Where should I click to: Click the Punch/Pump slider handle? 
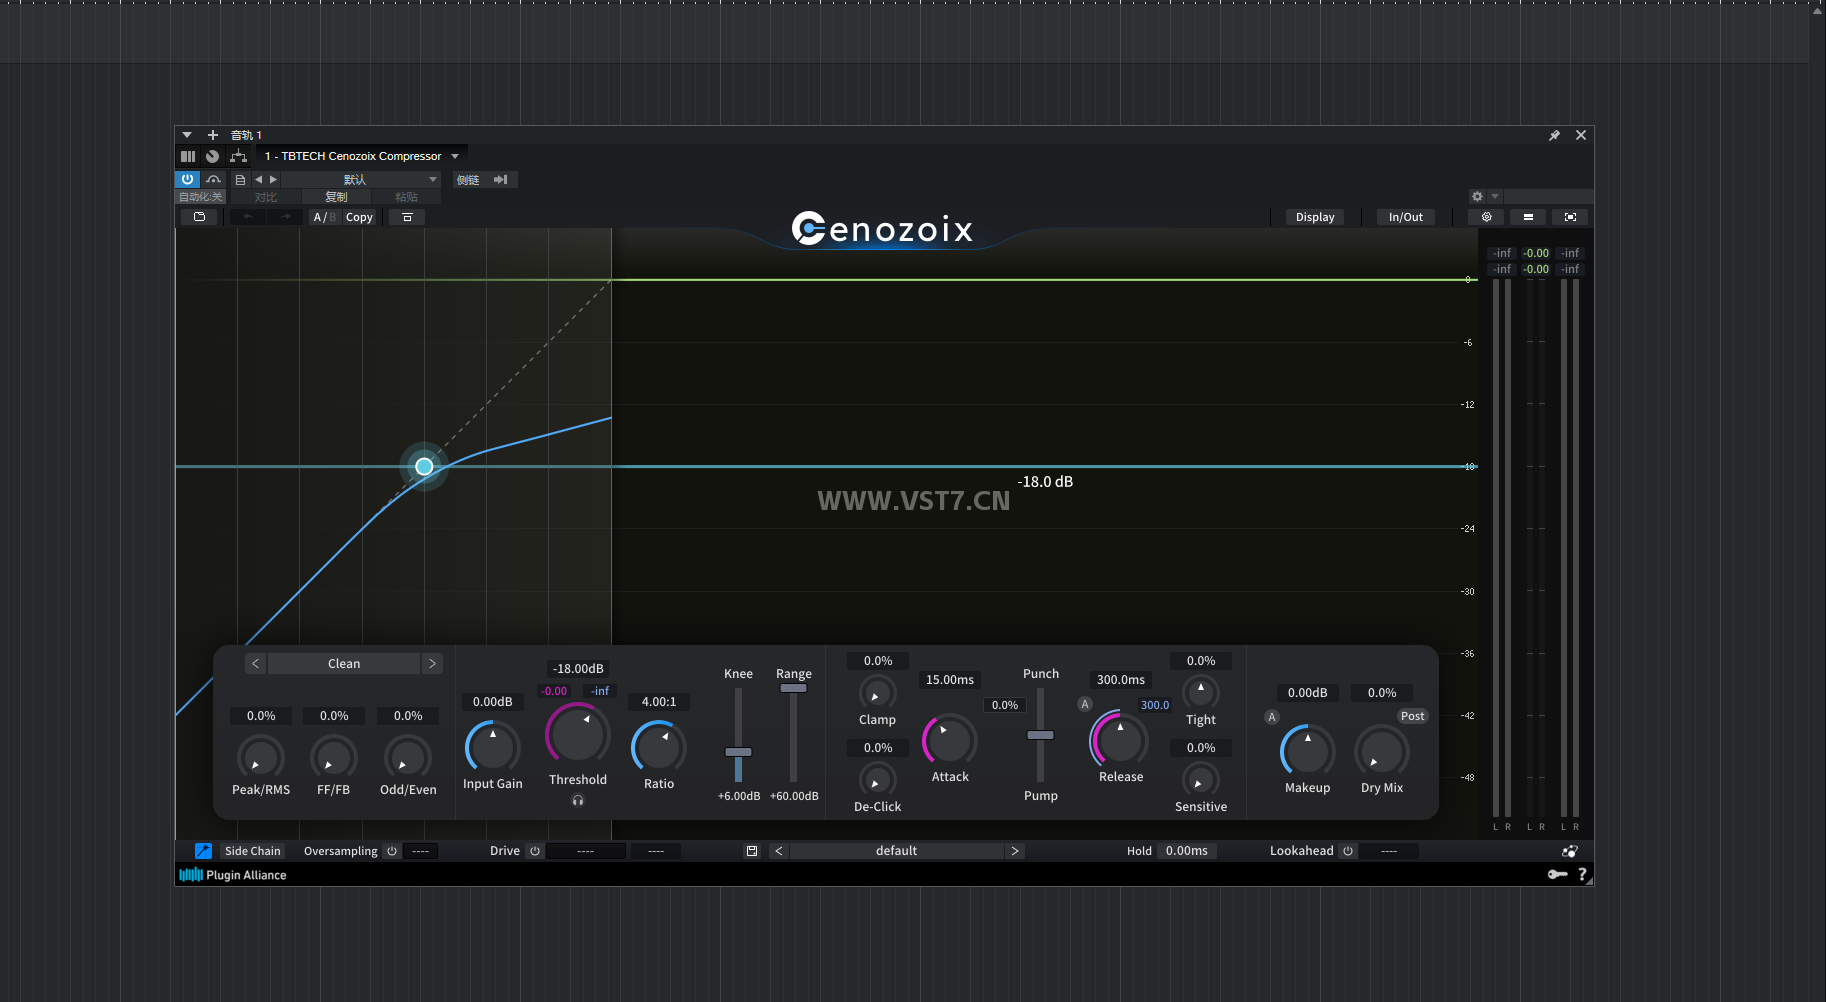click(x=1040, y=735)
